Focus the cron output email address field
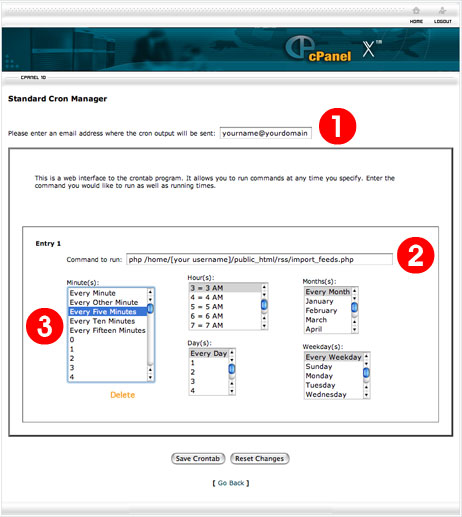This screenshot has width=462, height=517. (x=265, y=133)
